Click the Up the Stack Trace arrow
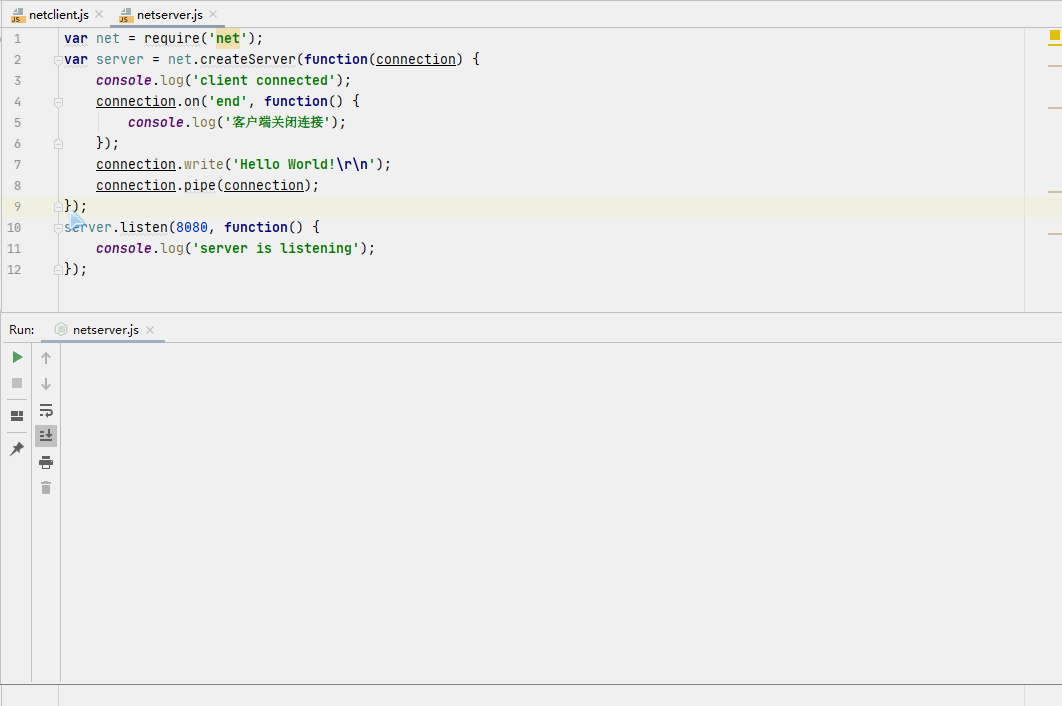The width and height of the screenshot is (1062, 706). click(46, 358)
